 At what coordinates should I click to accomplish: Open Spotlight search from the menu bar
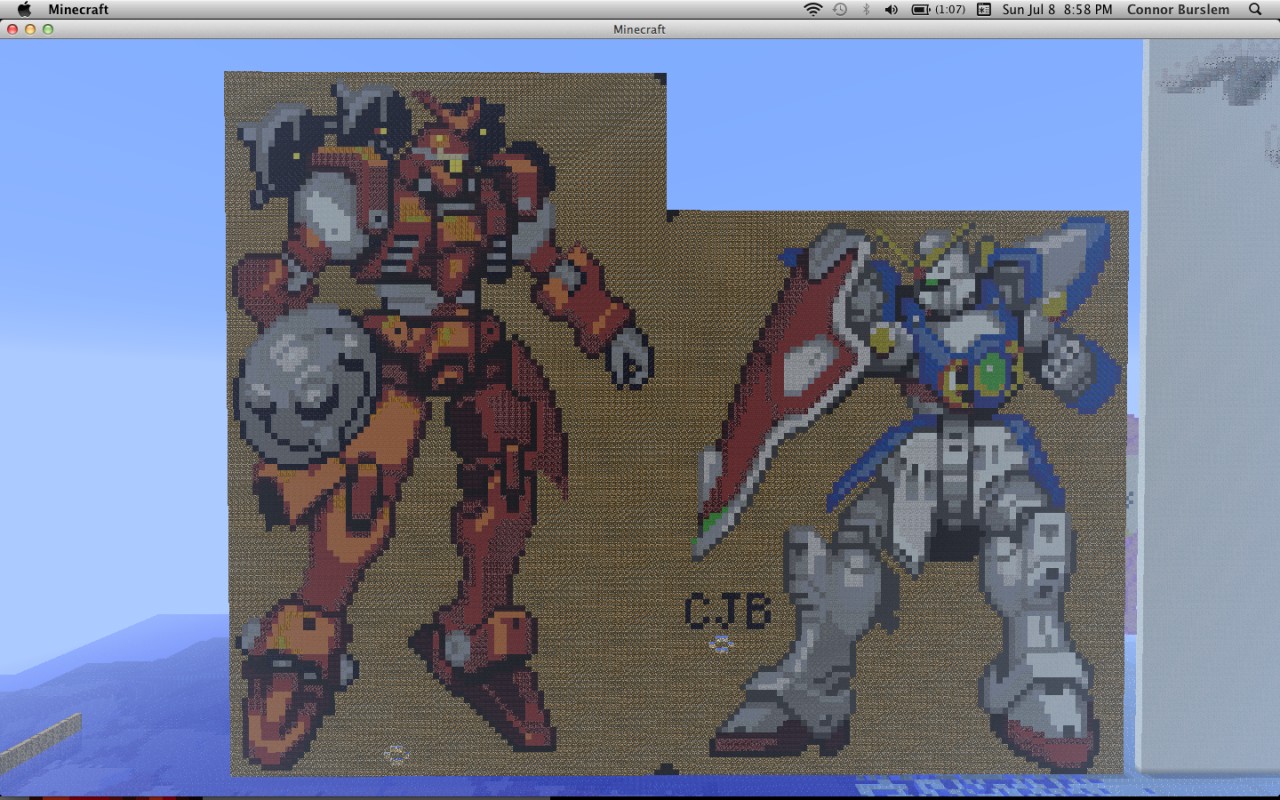(x=1253, y=9)
